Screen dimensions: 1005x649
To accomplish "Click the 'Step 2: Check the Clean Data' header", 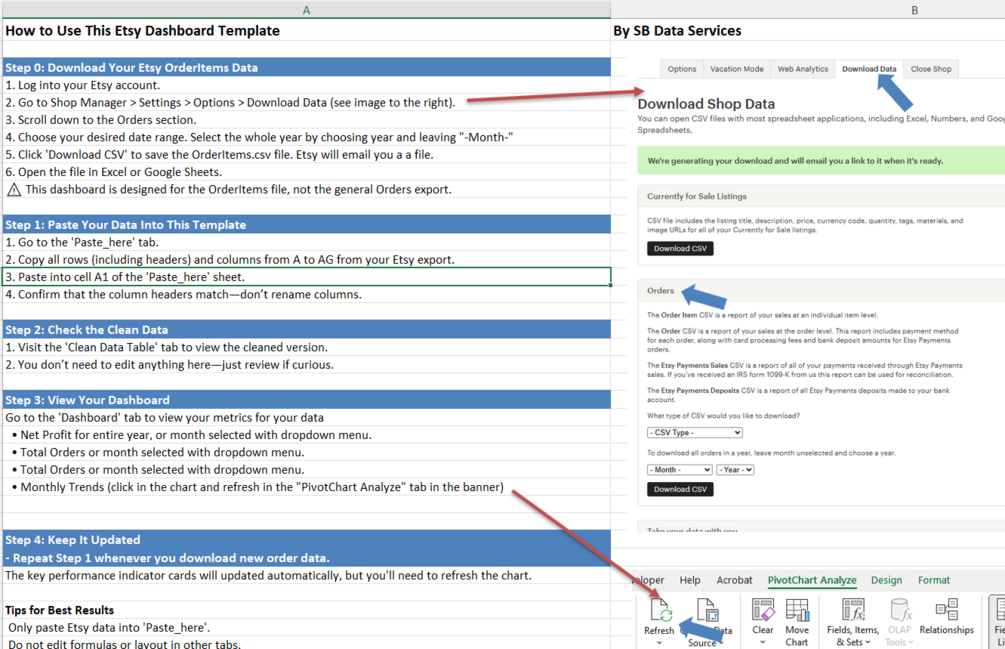I will point(306,329).
